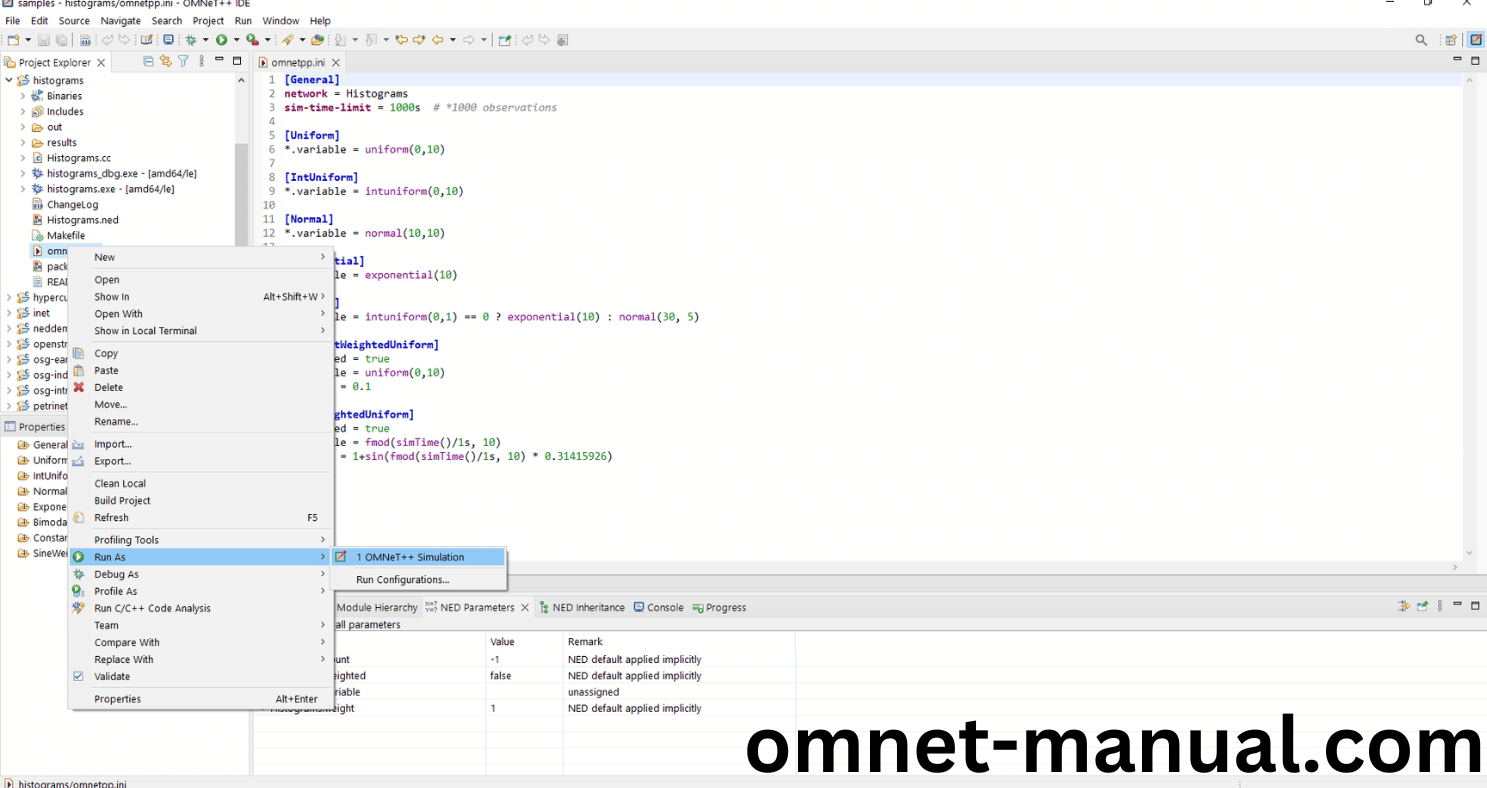This screenshot has height=788, width=1487.
Task: Toggle the Validate checkbox in context menu
Action: (79, 676)
